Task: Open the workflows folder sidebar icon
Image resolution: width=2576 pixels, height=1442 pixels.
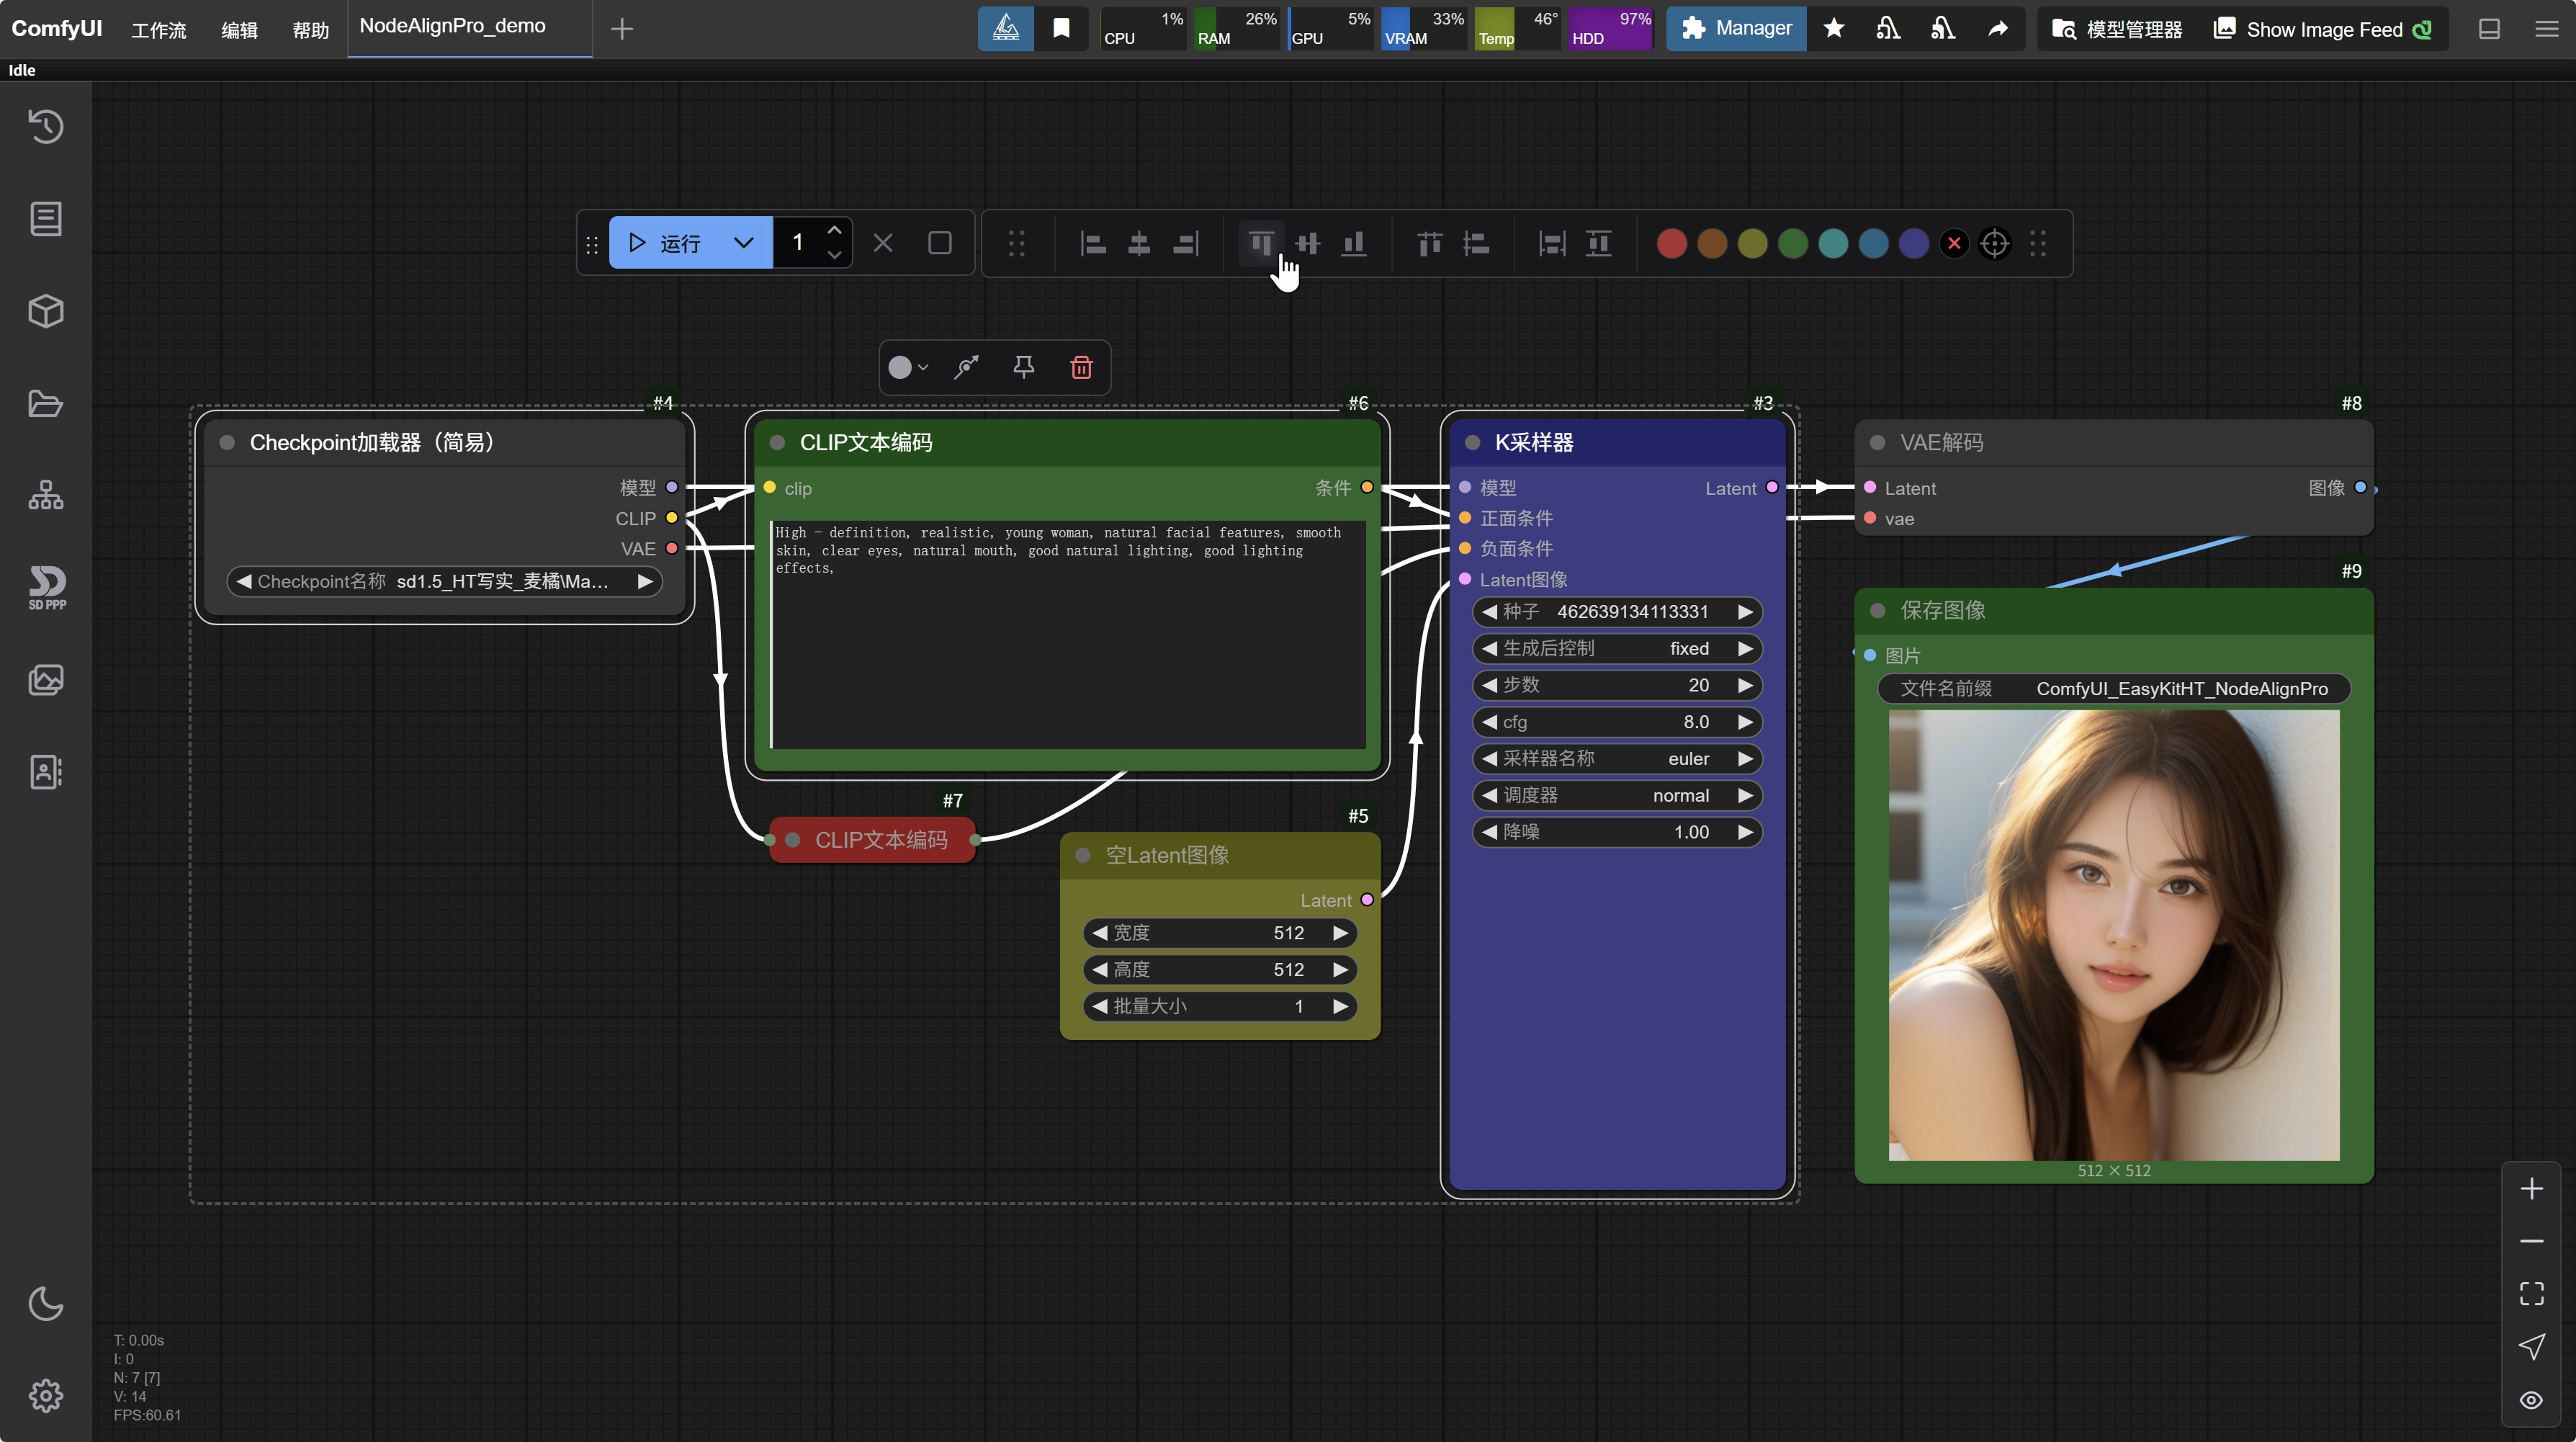Action: coord(46,404)
